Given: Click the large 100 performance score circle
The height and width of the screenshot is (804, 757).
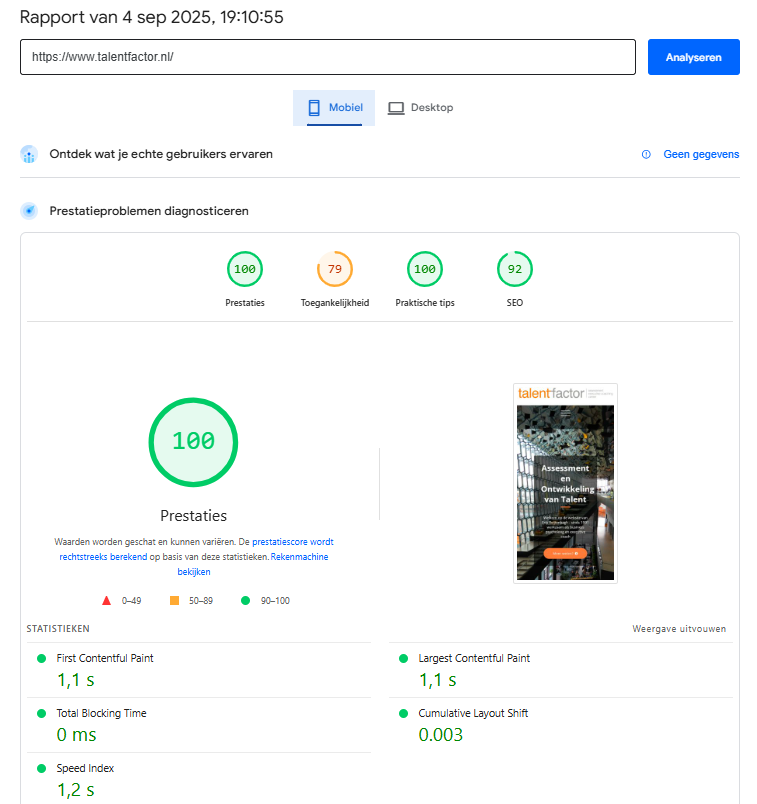Looking at the screenshot, I should (x=194, y=442).
